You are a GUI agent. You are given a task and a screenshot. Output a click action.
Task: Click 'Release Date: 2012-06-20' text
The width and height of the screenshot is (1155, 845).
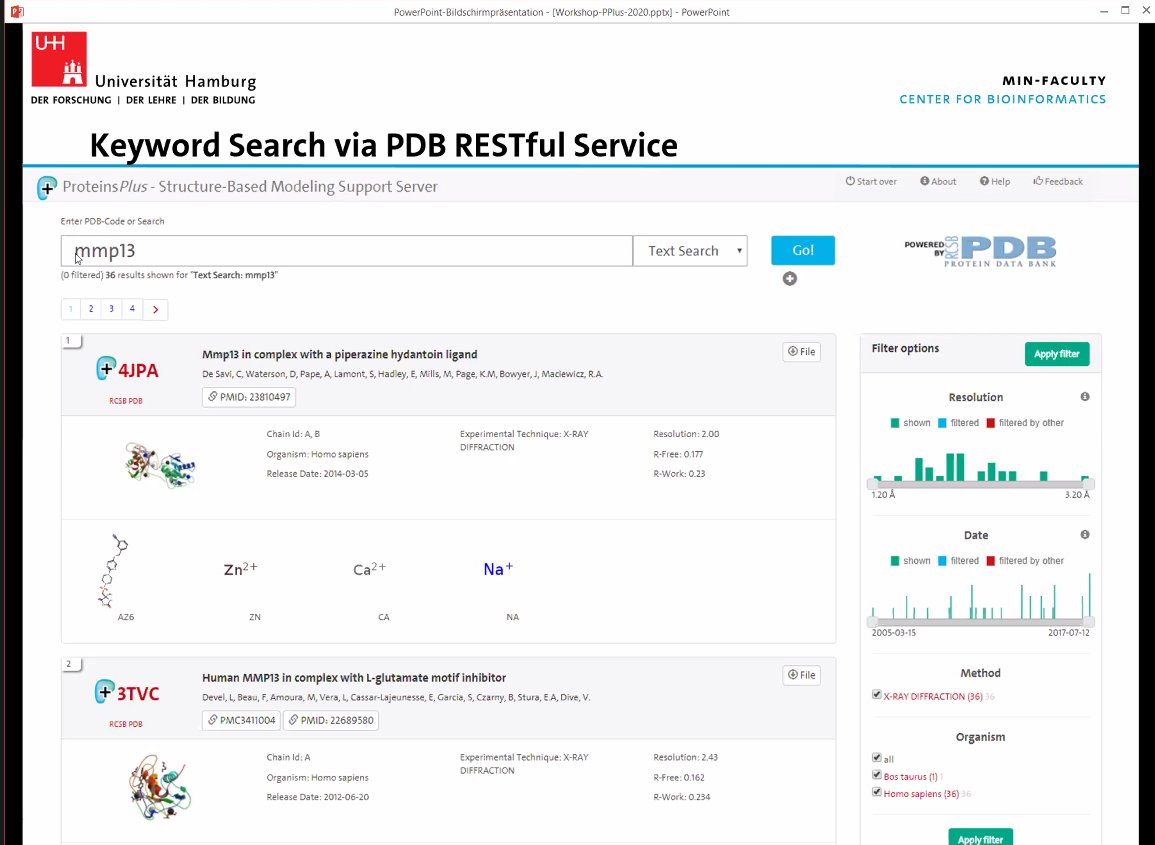pyautogui.click(x=317, y=797)
